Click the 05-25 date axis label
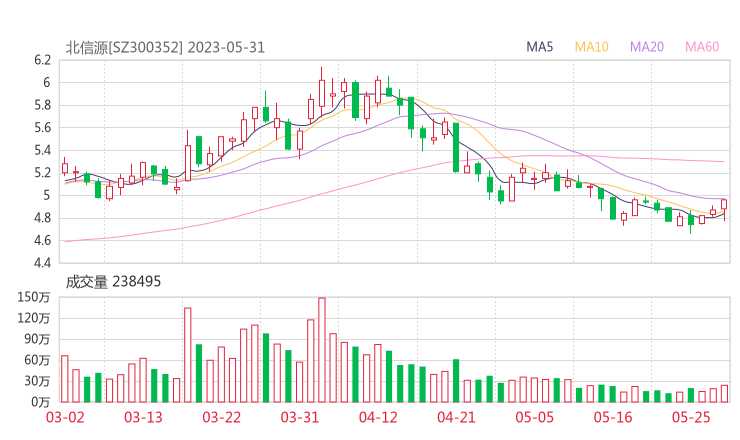Viewport: 740px width, 440px height. 691,417
